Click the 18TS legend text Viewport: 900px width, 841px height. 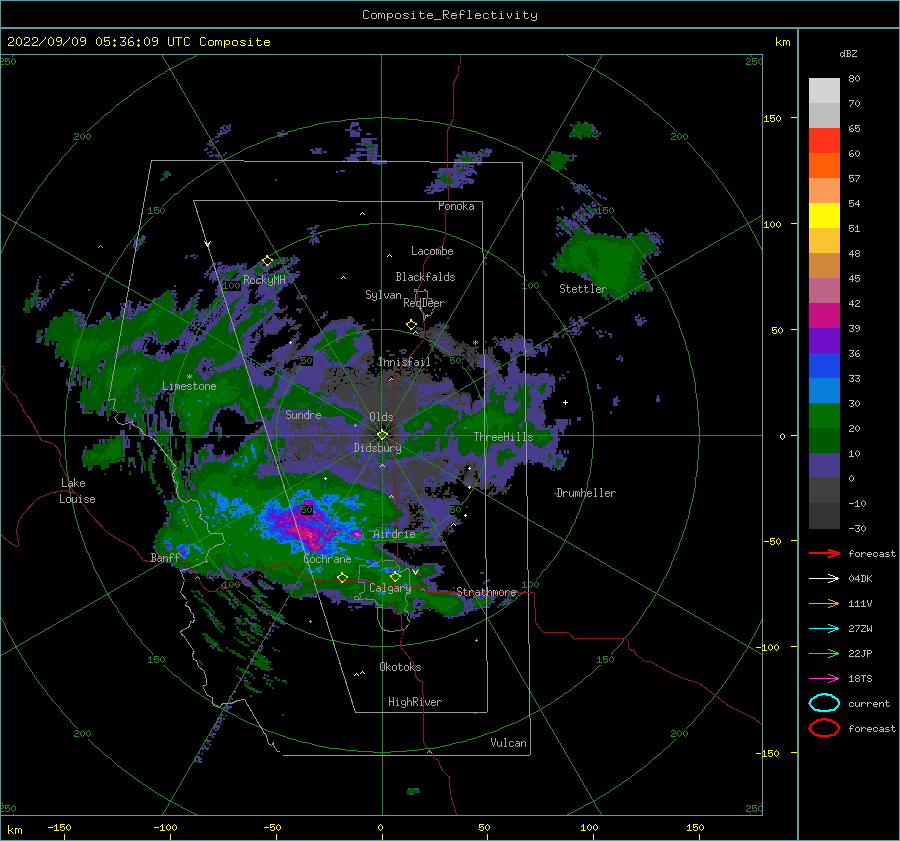[860, 679]
